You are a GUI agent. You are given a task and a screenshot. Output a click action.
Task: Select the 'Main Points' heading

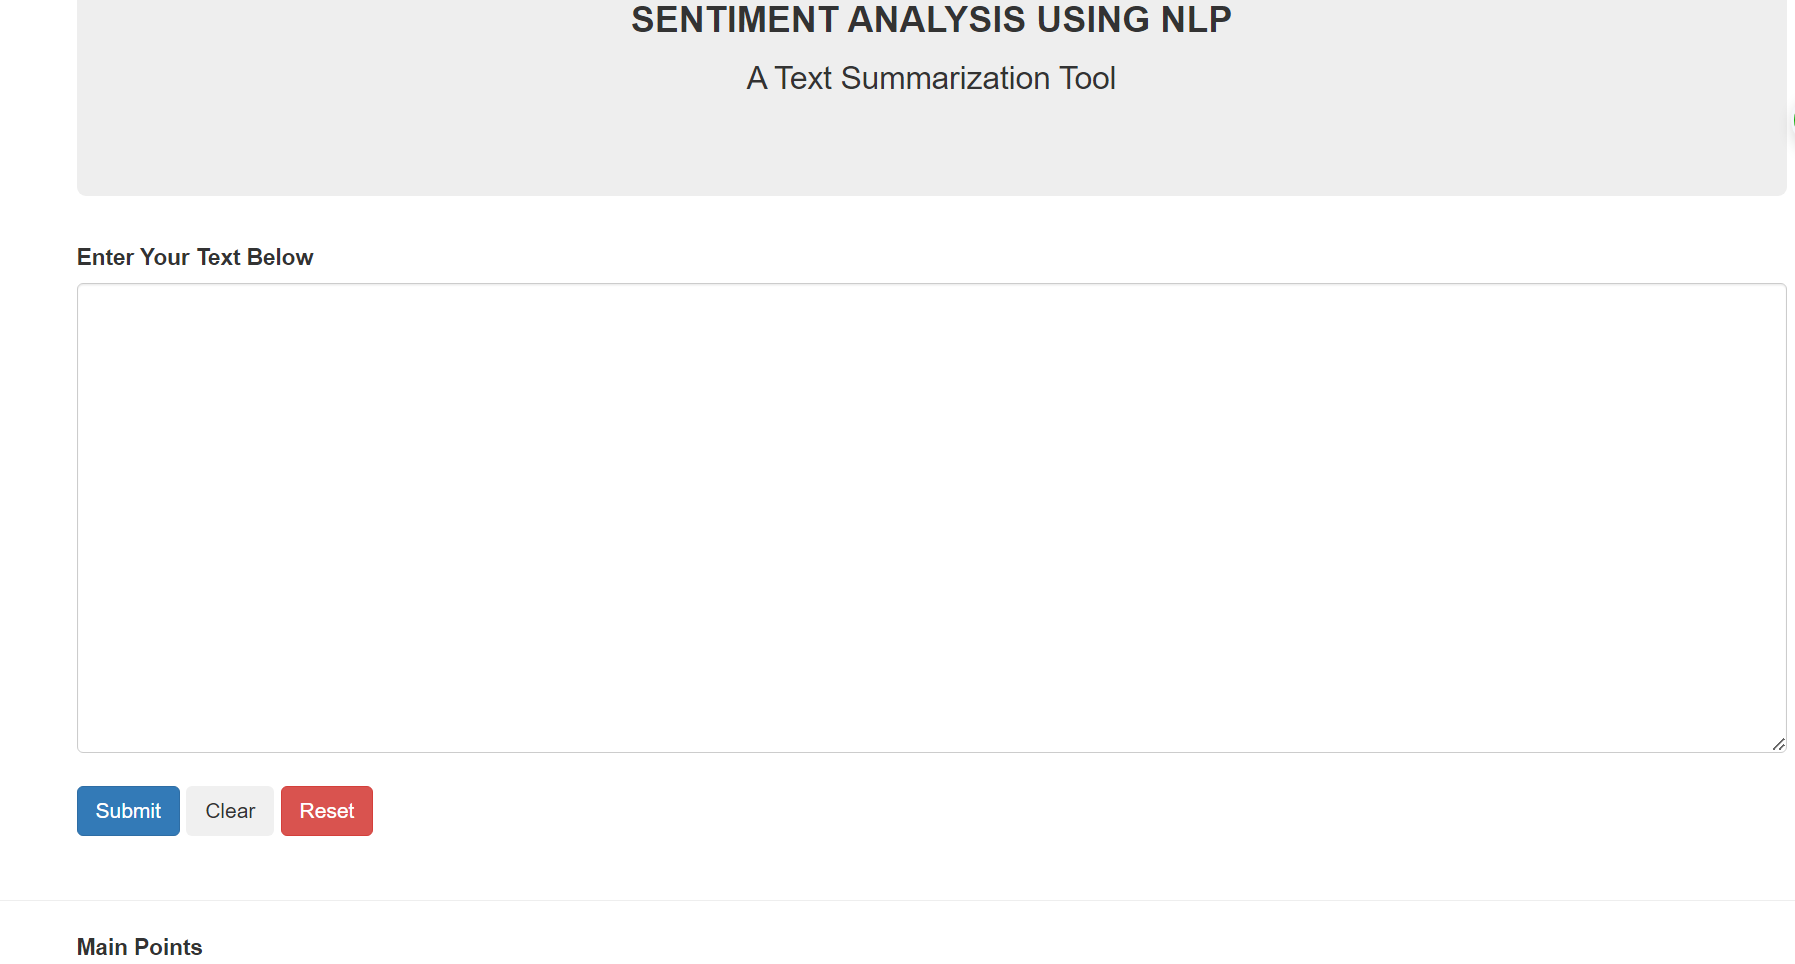139,946
